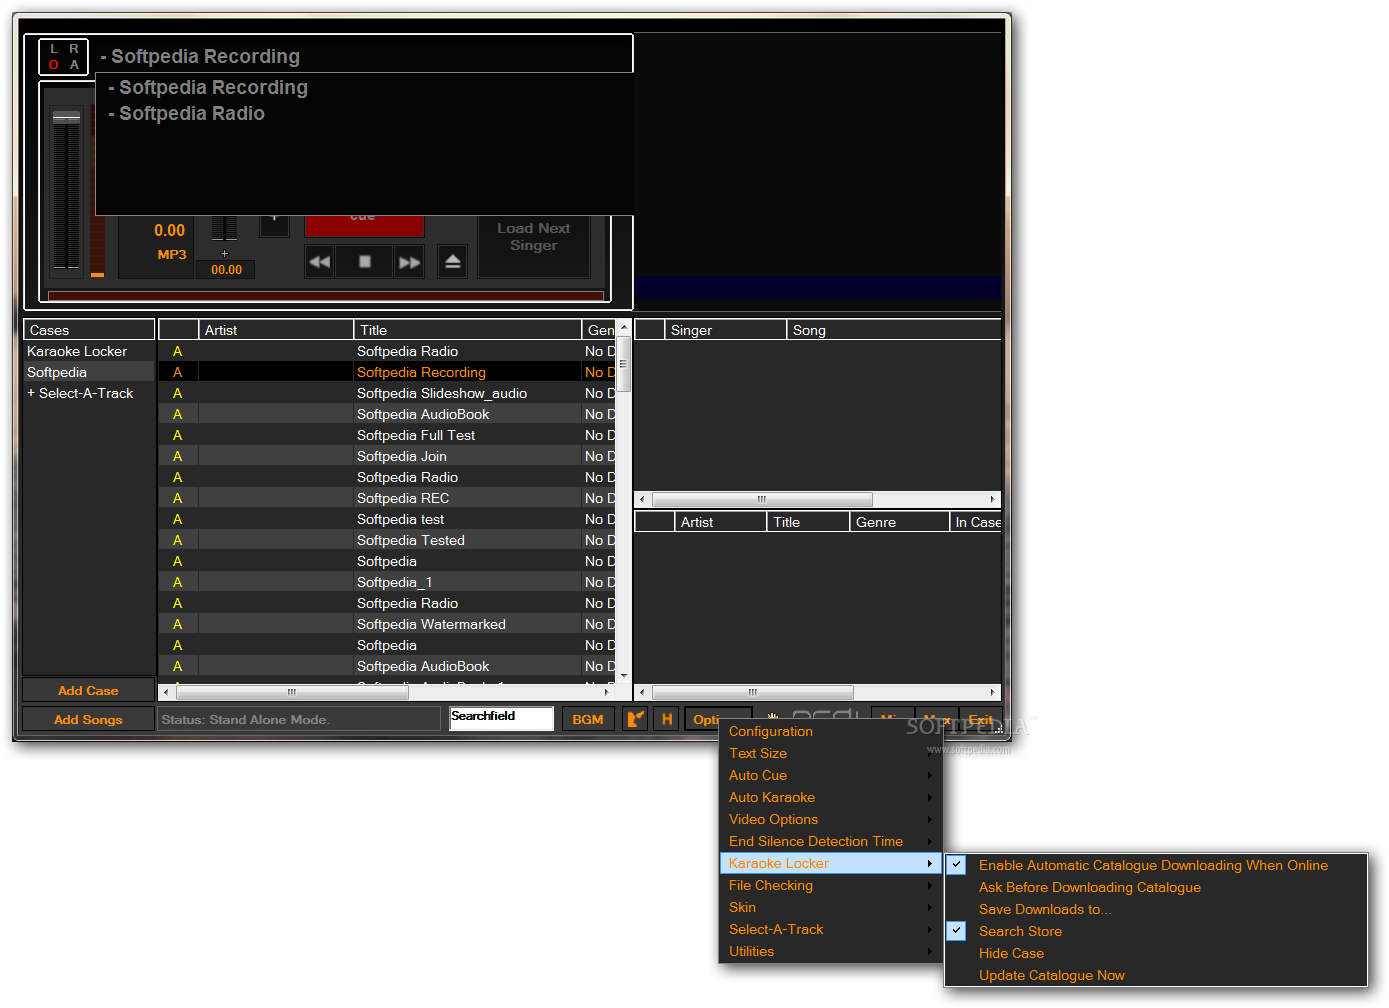Expand the Video Options submenu
The image size is (1389, 1008).
830,819
